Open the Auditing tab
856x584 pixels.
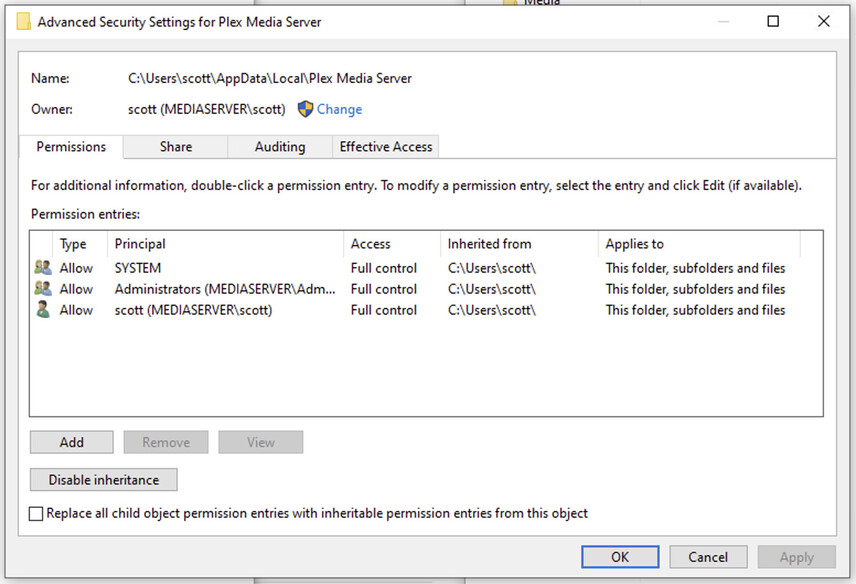(x=280, y=147)
